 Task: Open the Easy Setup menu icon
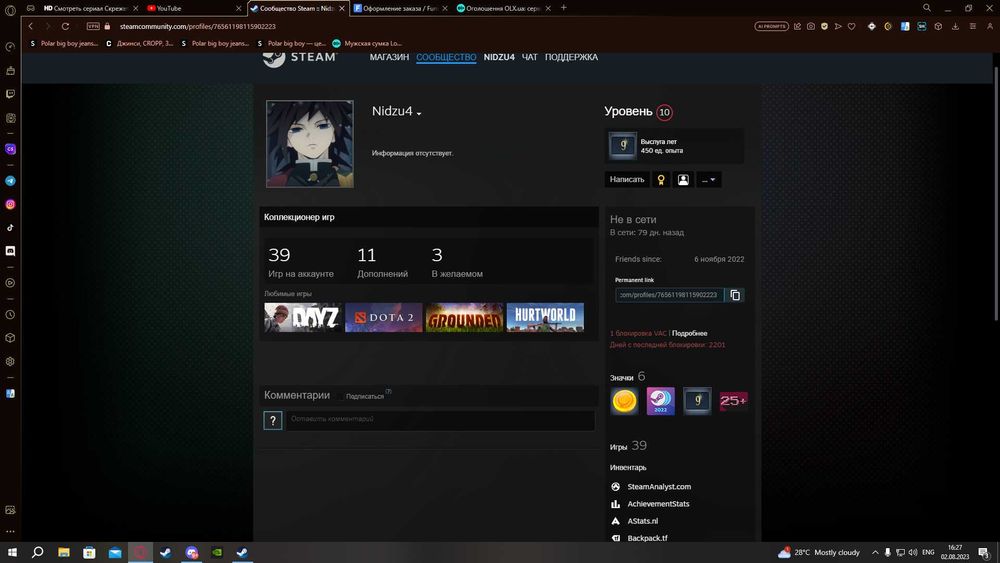pos(973,26)
